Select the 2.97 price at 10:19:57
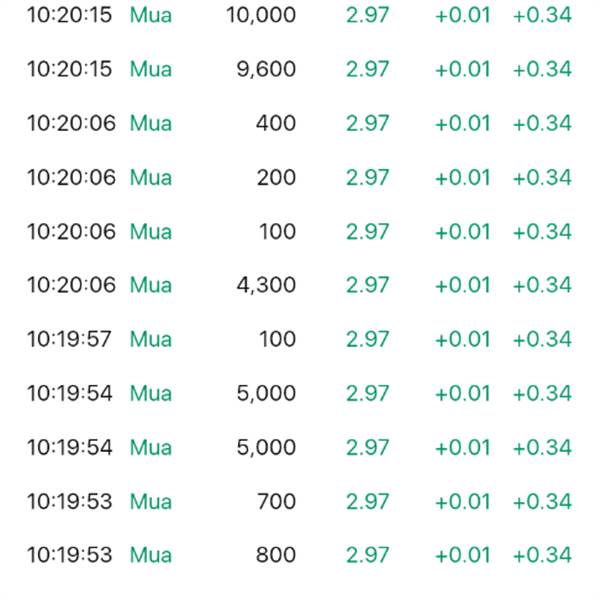The width and height of the screenshot is (600, 600). pyautogui.click(x=367, y=339)
